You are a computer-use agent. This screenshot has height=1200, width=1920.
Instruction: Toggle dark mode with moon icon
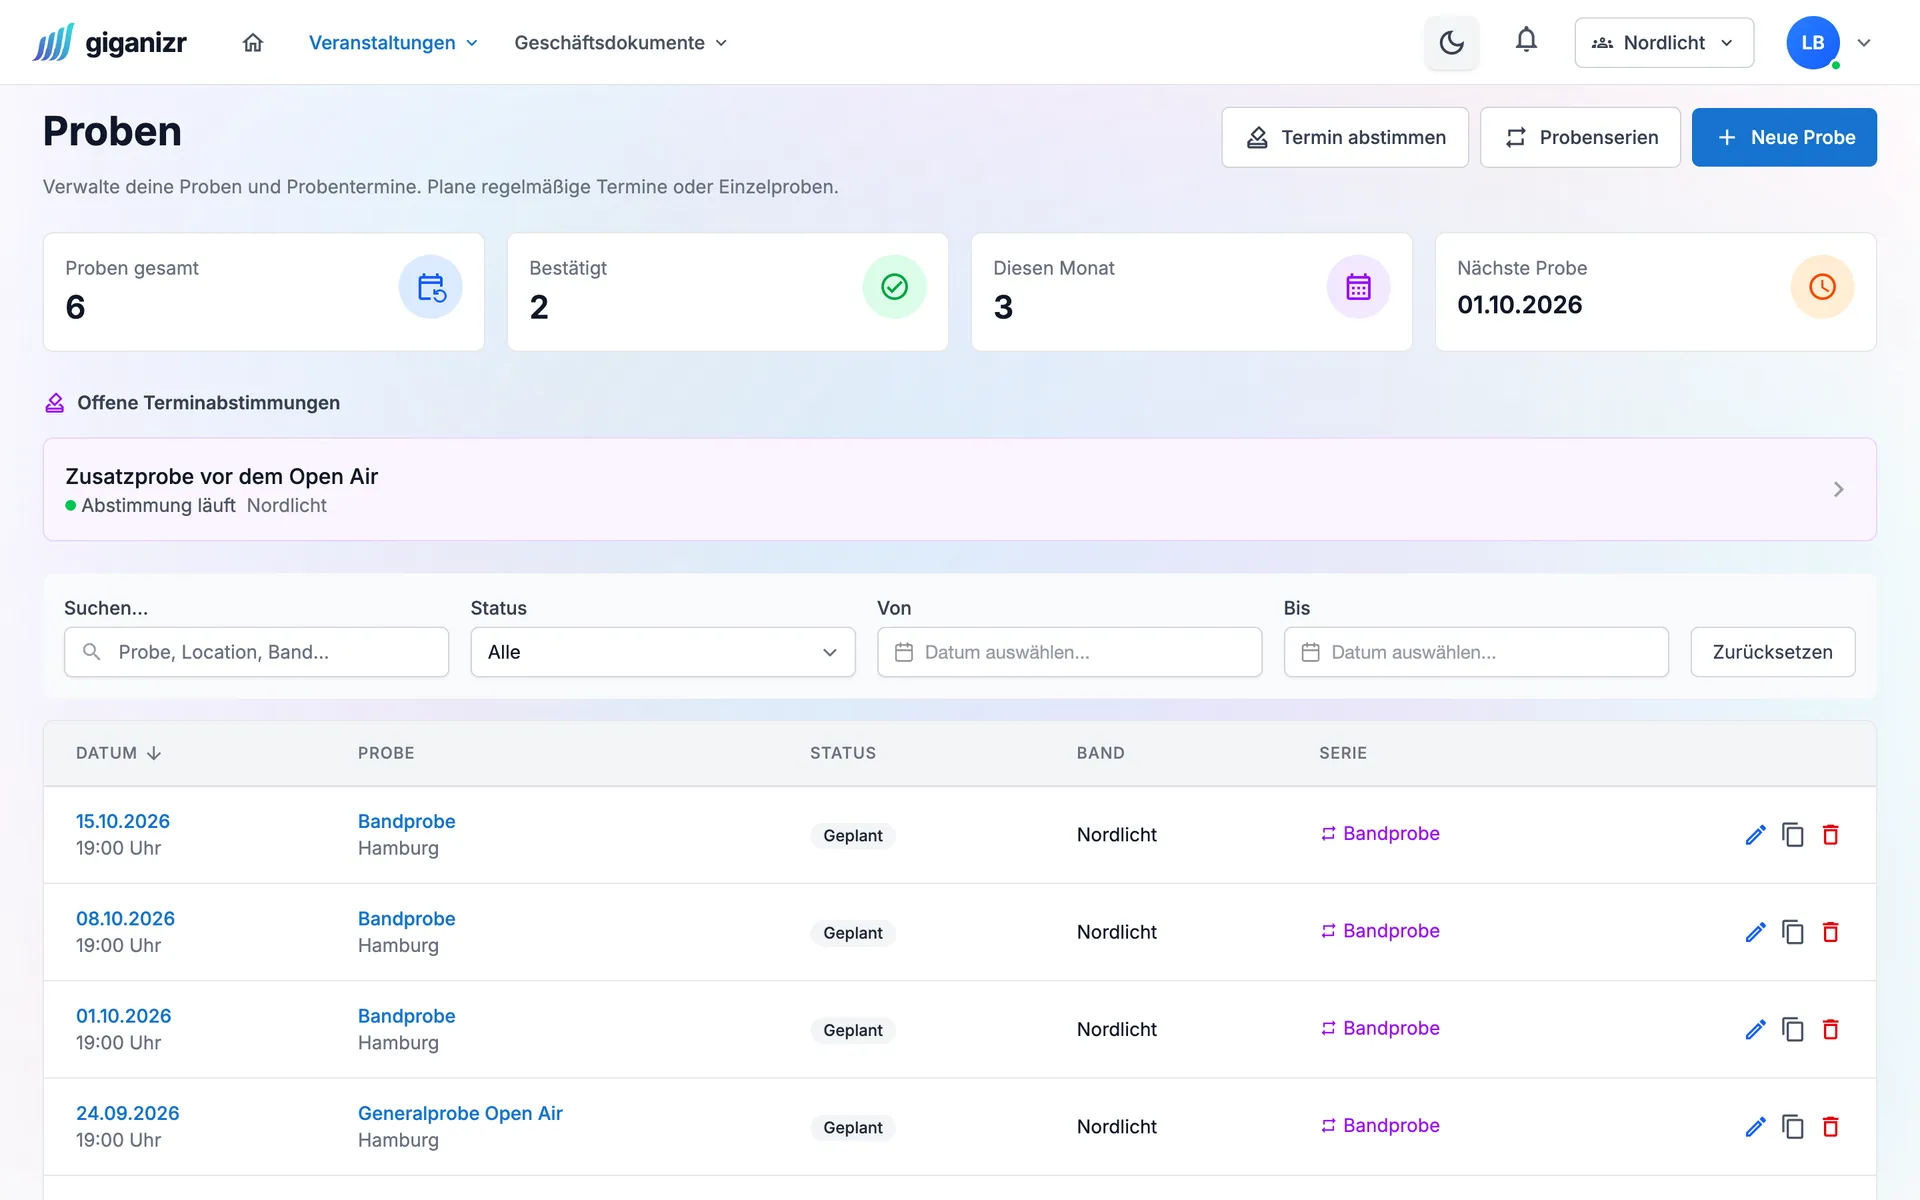click(1451, 43)
